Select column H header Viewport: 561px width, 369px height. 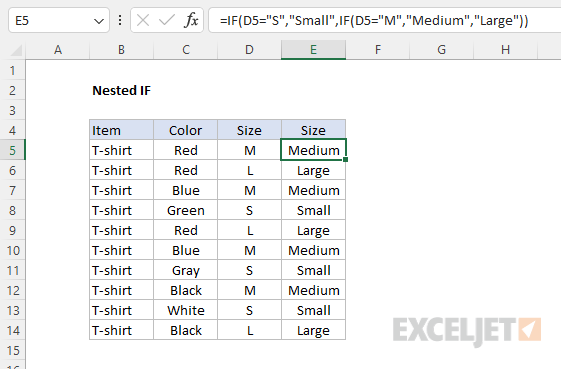tap(505, 50)
